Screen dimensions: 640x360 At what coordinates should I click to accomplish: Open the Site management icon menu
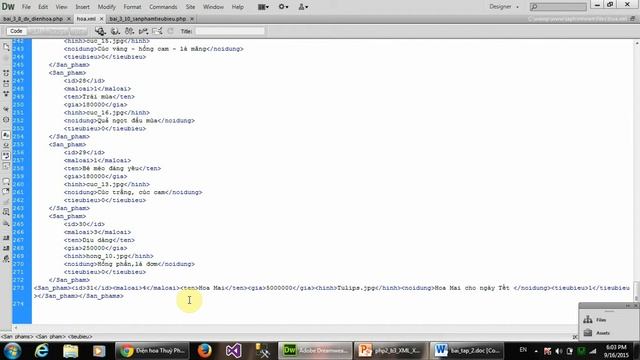coord(303,7)
